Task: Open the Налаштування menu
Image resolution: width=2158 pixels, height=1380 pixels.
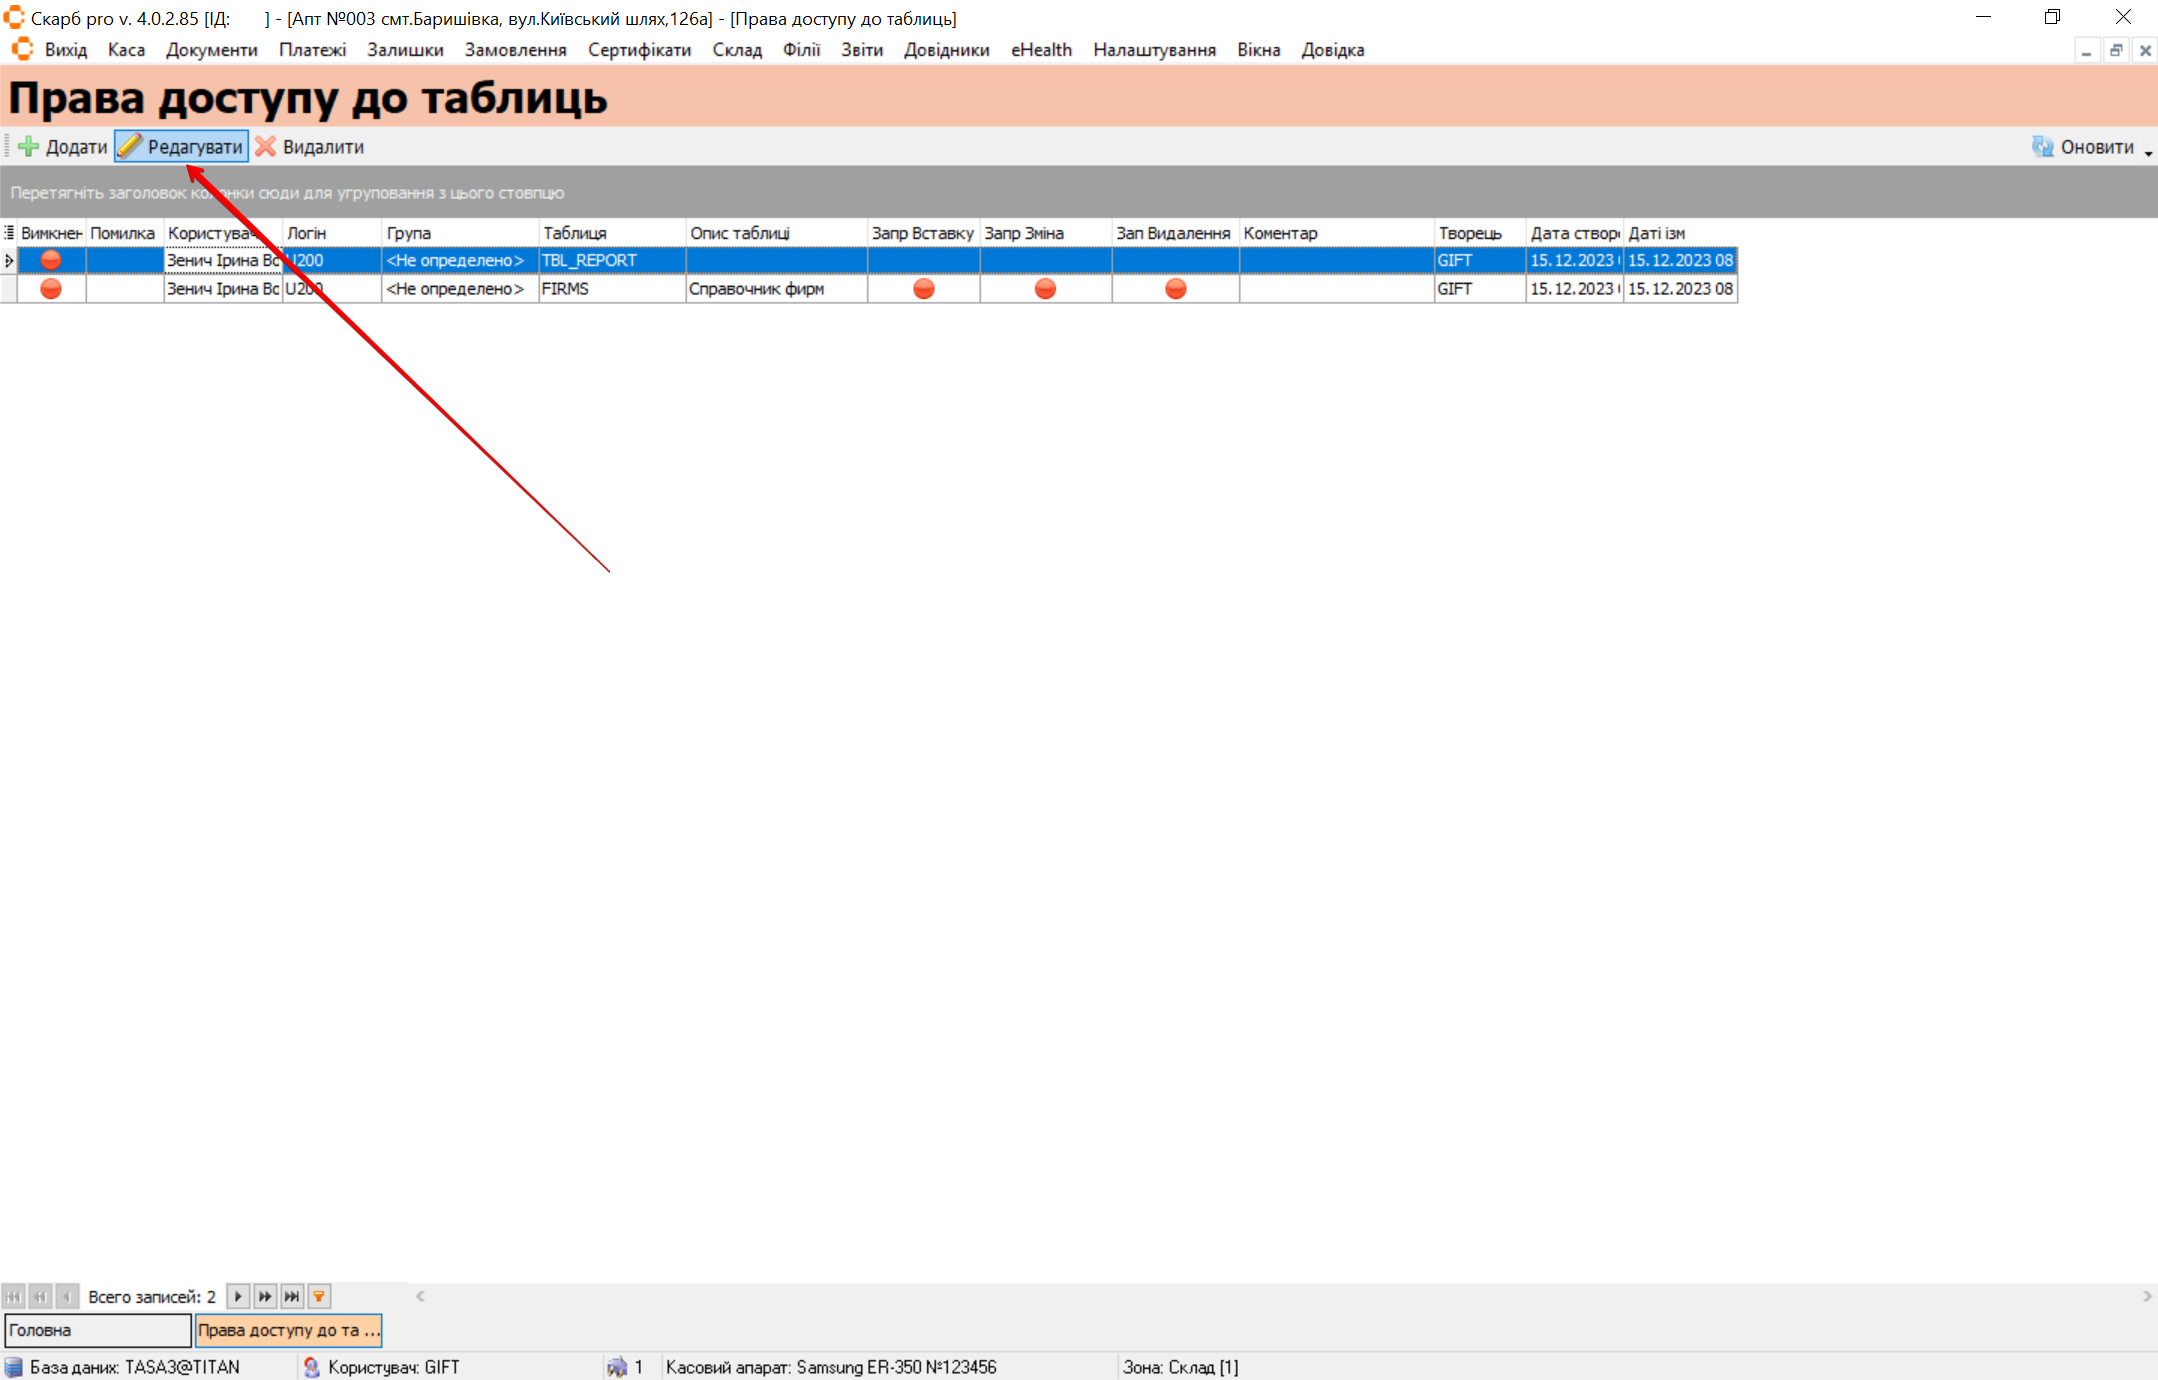Action: 1154,50
